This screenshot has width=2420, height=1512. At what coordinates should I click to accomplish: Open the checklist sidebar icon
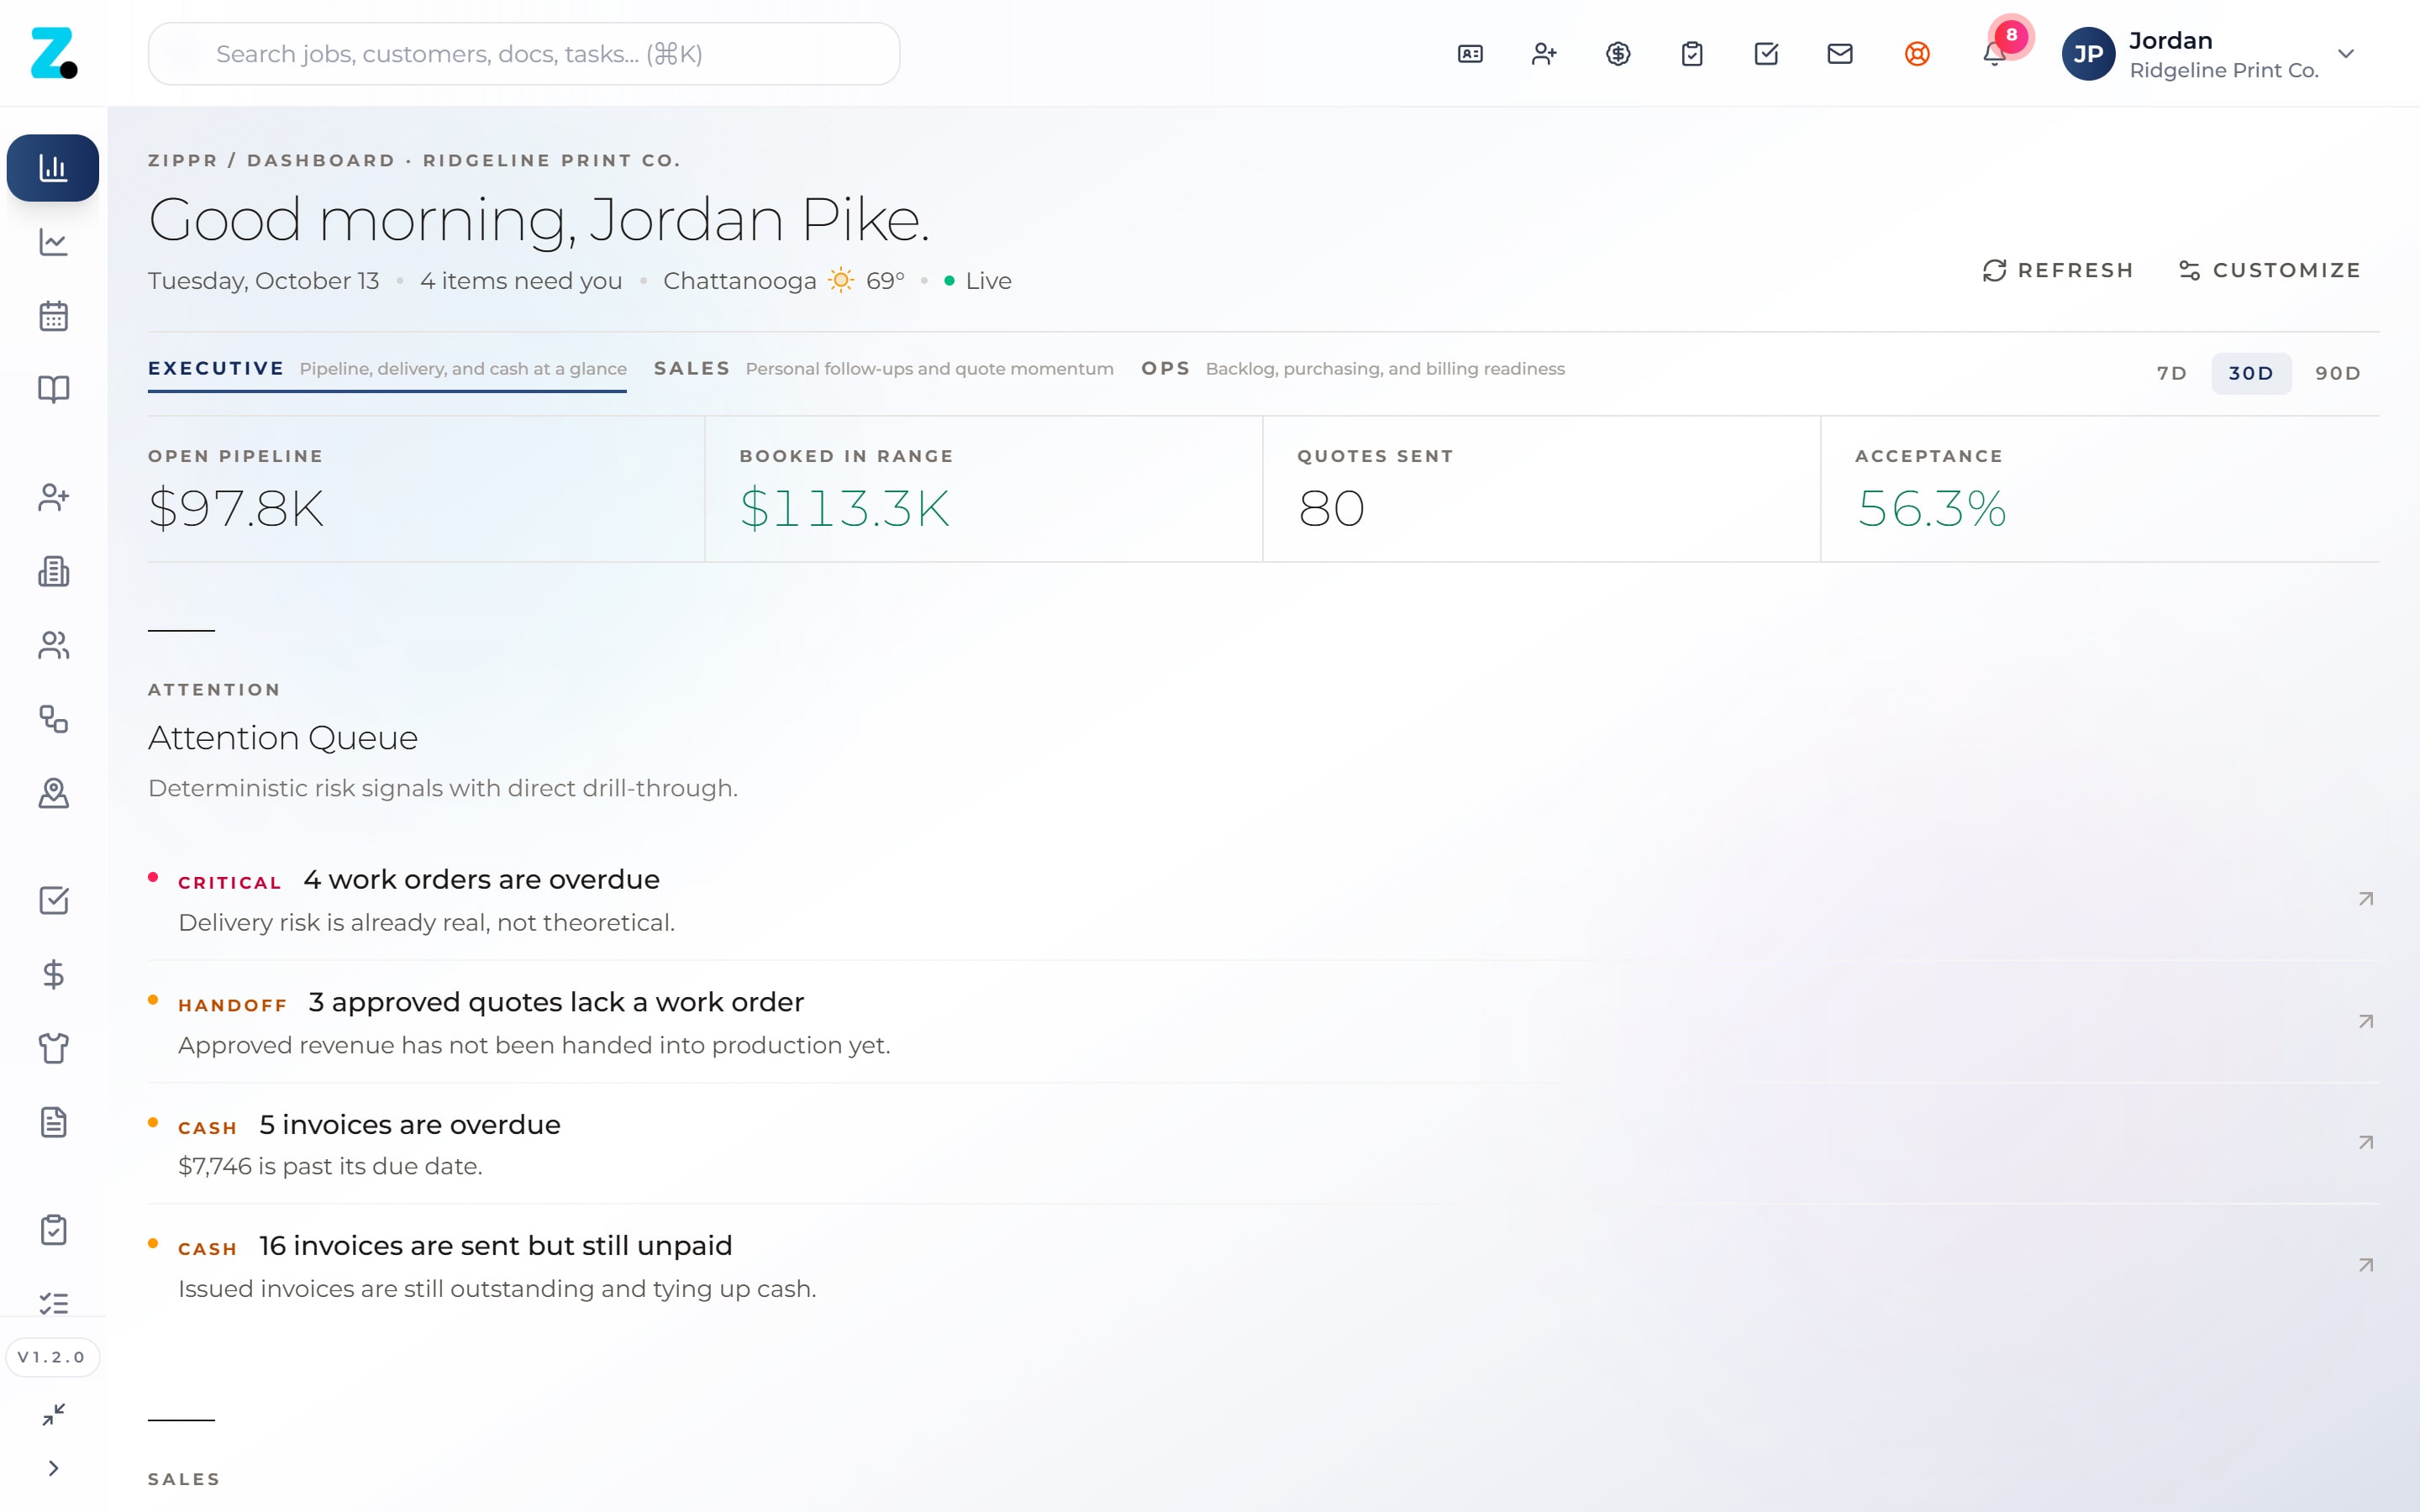point(53,1303)
